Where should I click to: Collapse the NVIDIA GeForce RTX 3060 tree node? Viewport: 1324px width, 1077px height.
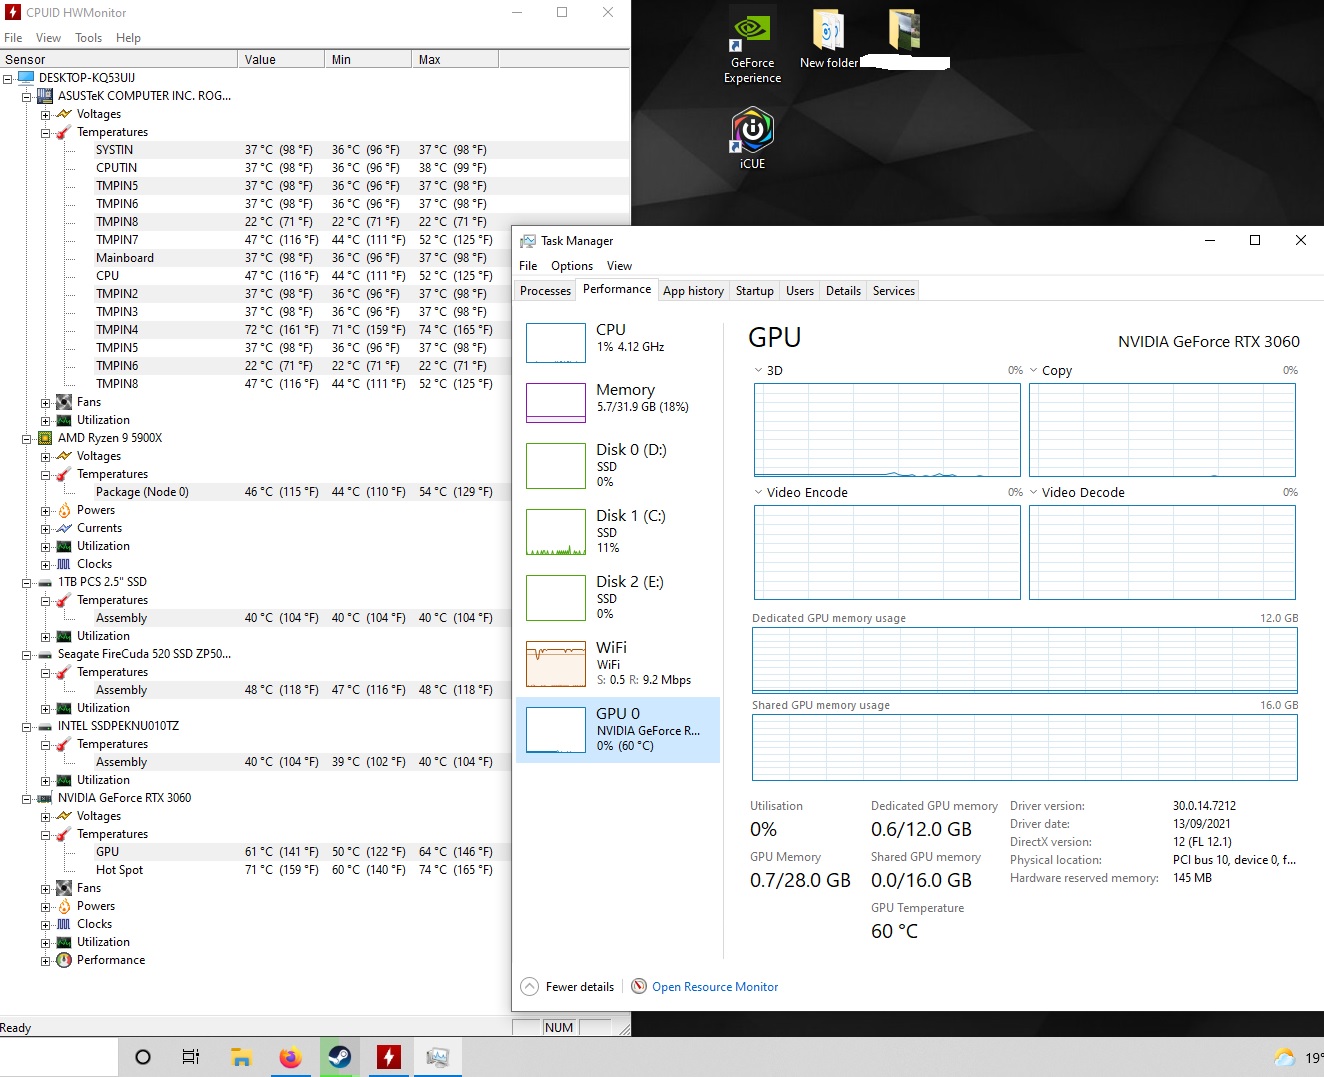click(x=27, y=798)
